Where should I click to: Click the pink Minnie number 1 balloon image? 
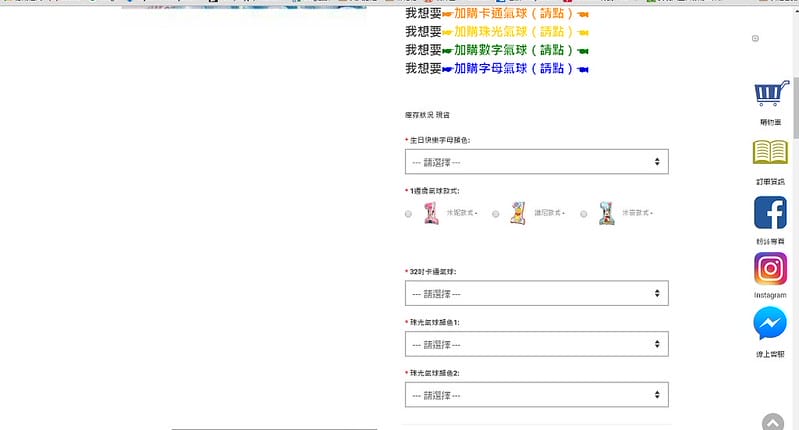pos(432,212)
